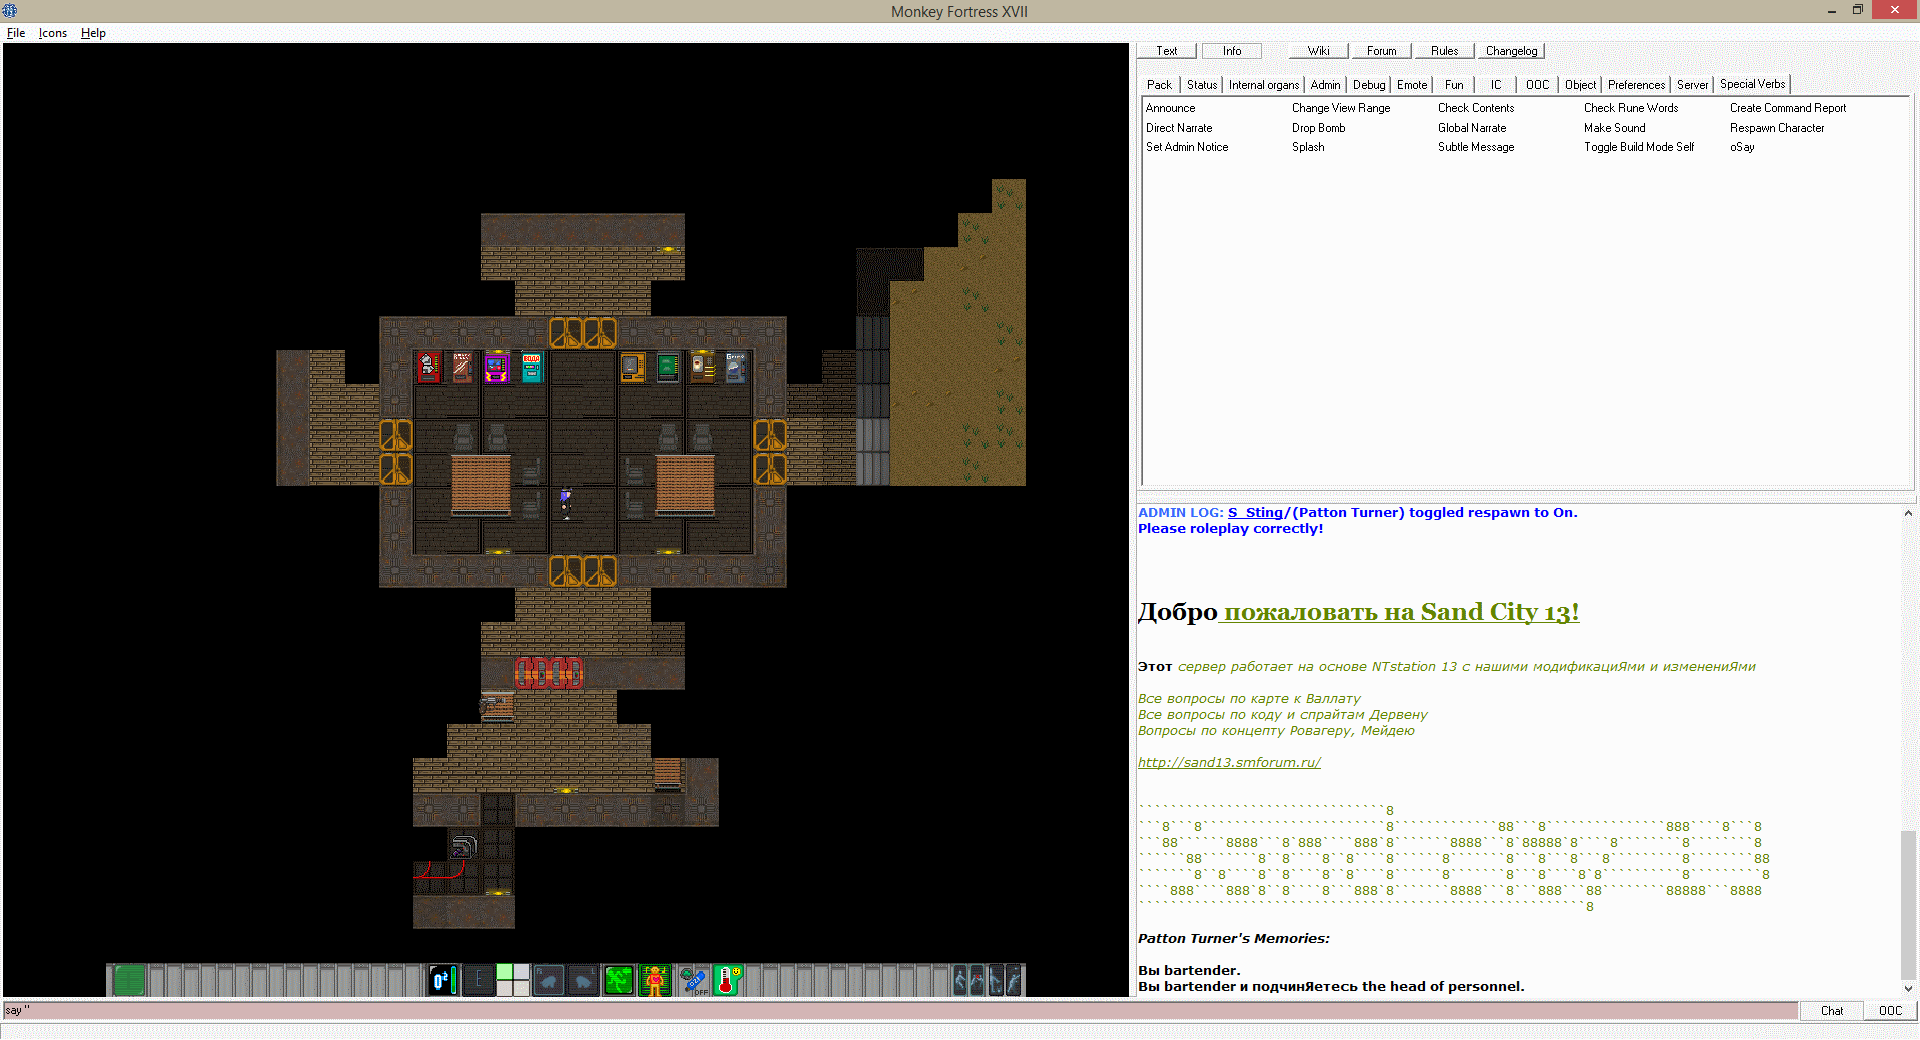Screen dimensions: 1920x1040
Task: Select the Chat input mode
Action: pyautogui.click(x=1832, y=1011)
